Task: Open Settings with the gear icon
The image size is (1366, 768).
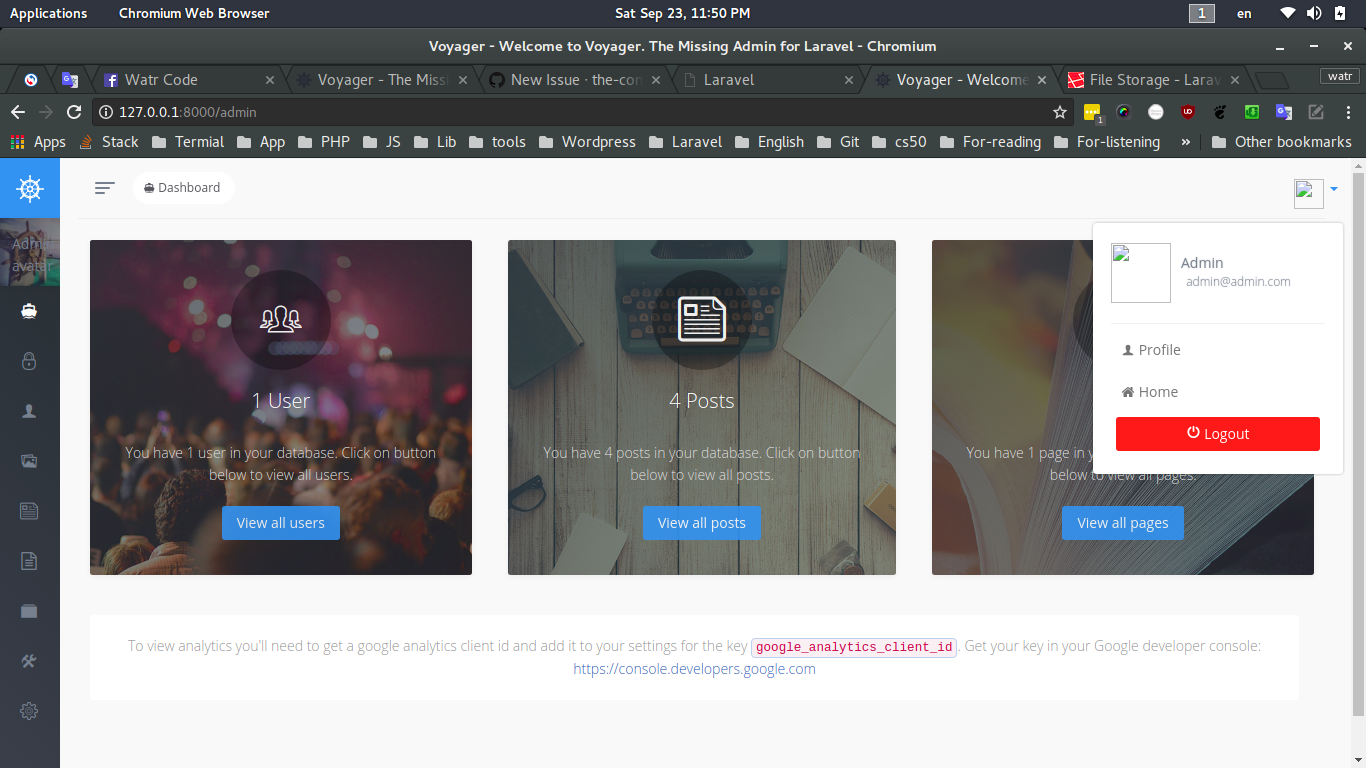Action: click(x=29, y=710)
